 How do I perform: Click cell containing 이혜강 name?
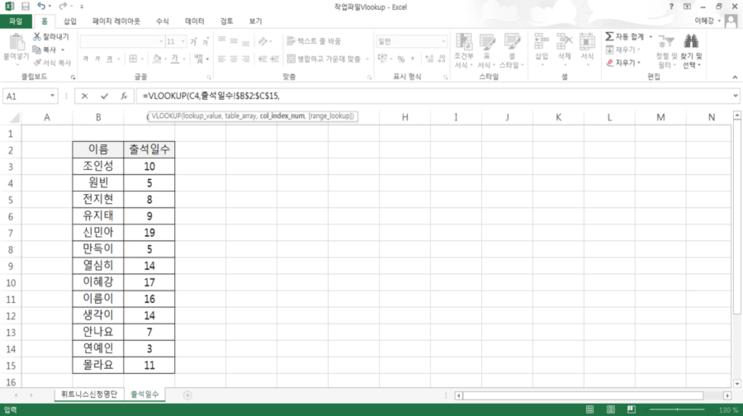click(98, 282)
